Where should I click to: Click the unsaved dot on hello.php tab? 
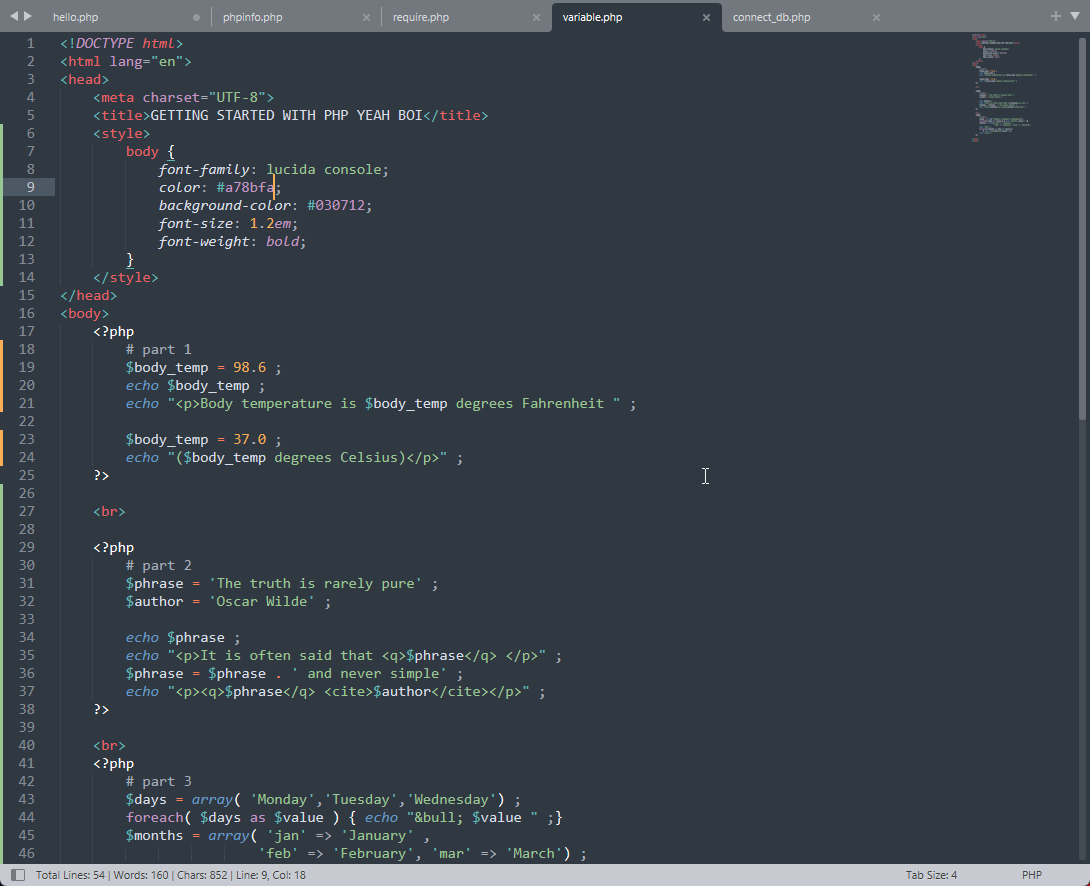196,17
